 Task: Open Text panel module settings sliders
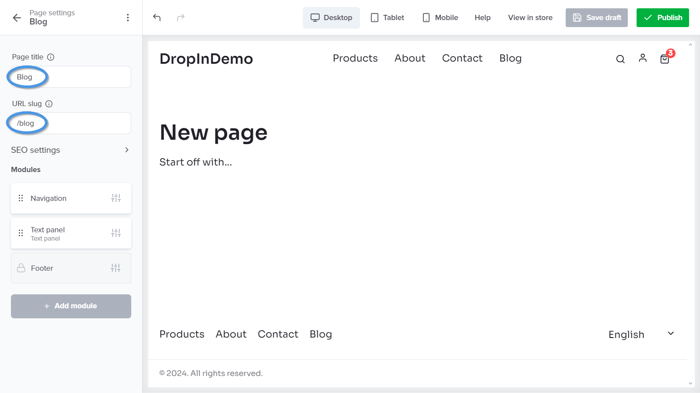point(116,233)
